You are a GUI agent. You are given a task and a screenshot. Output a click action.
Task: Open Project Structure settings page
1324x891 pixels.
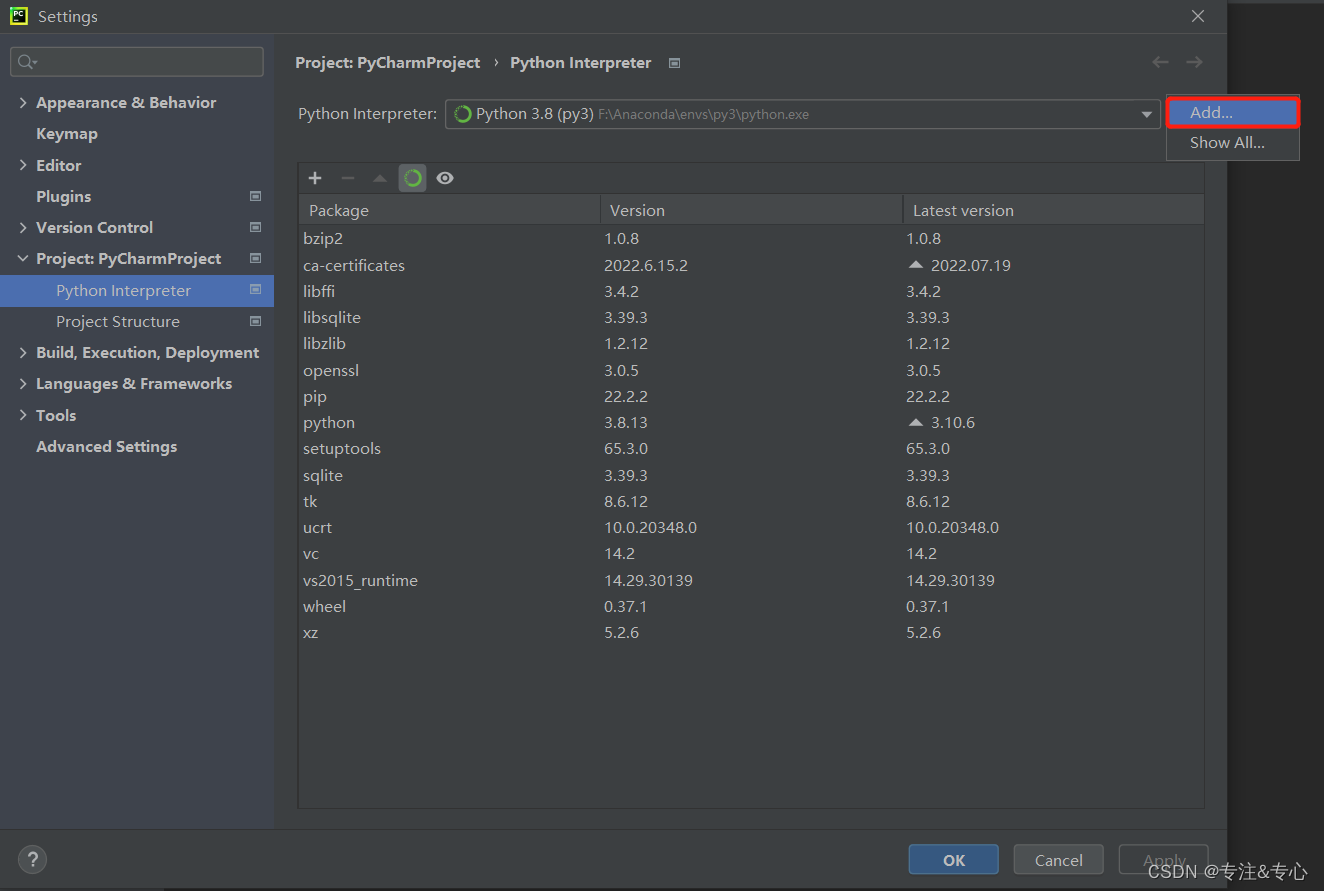point(118,321)
